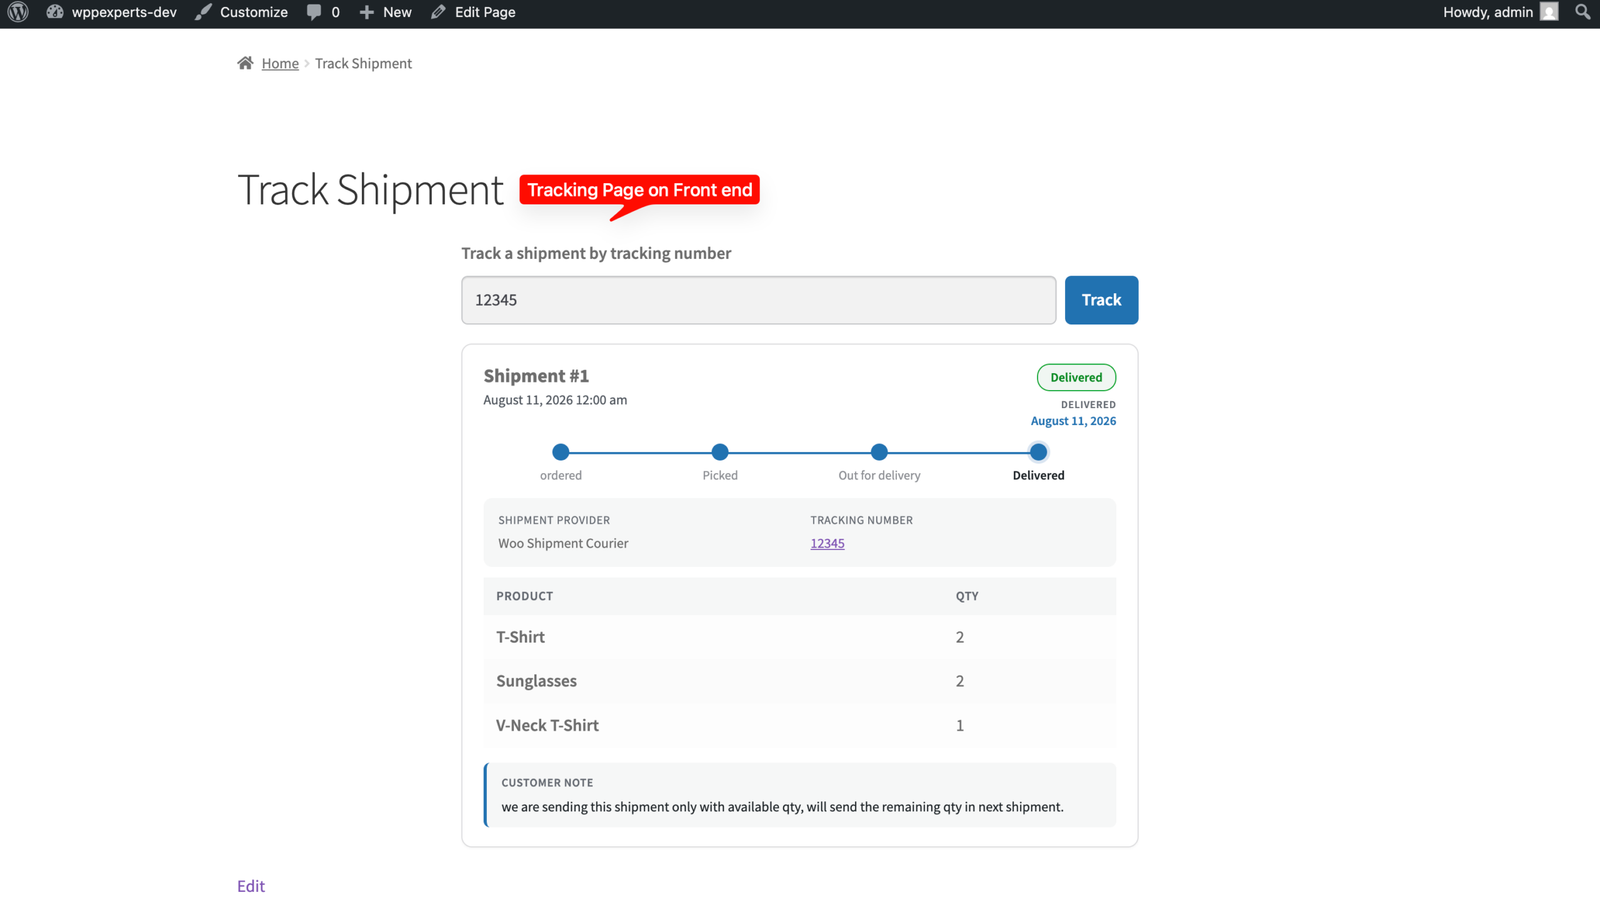1600x902 pixels.
Task: Click the 'ordered' step label
Action: tap(561, 475)
